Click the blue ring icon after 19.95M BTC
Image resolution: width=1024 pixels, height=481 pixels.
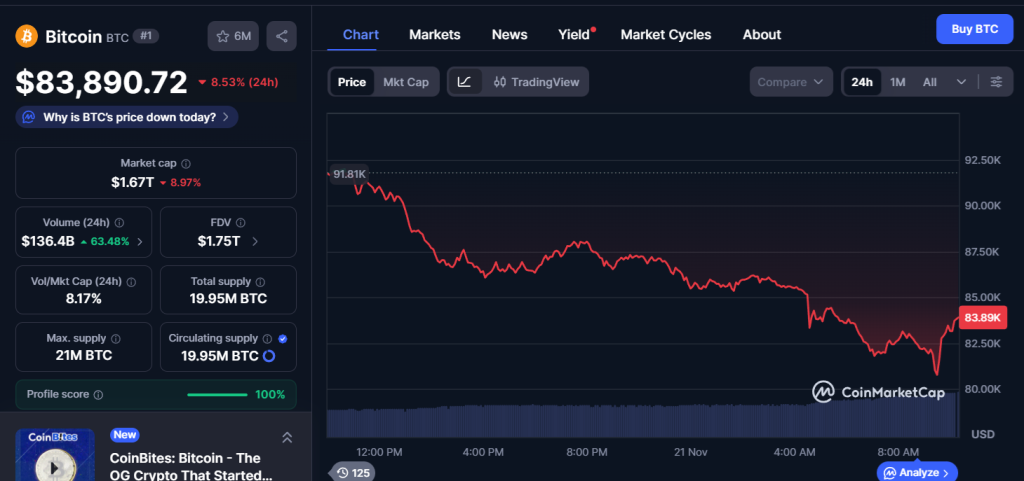click(x=268, y=356)
